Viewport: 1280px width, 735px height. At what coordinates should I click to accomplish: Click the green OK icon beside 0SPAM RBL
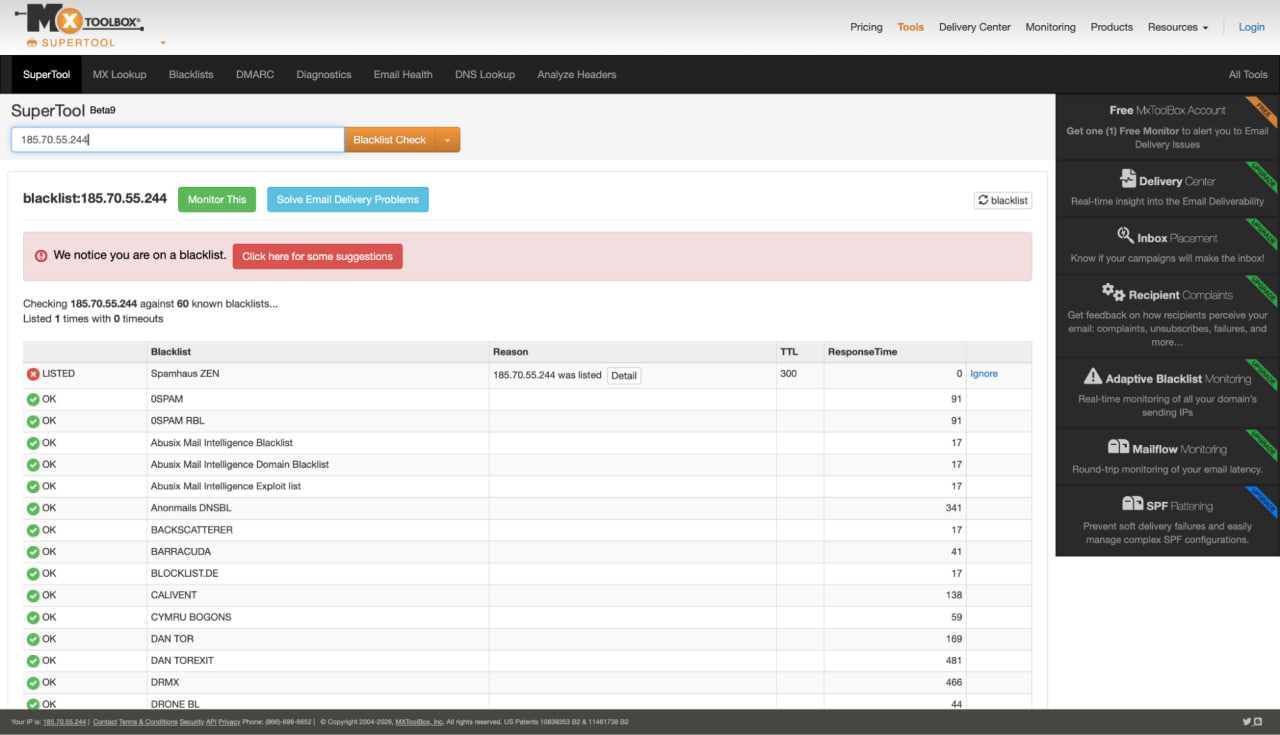point(33,421)
